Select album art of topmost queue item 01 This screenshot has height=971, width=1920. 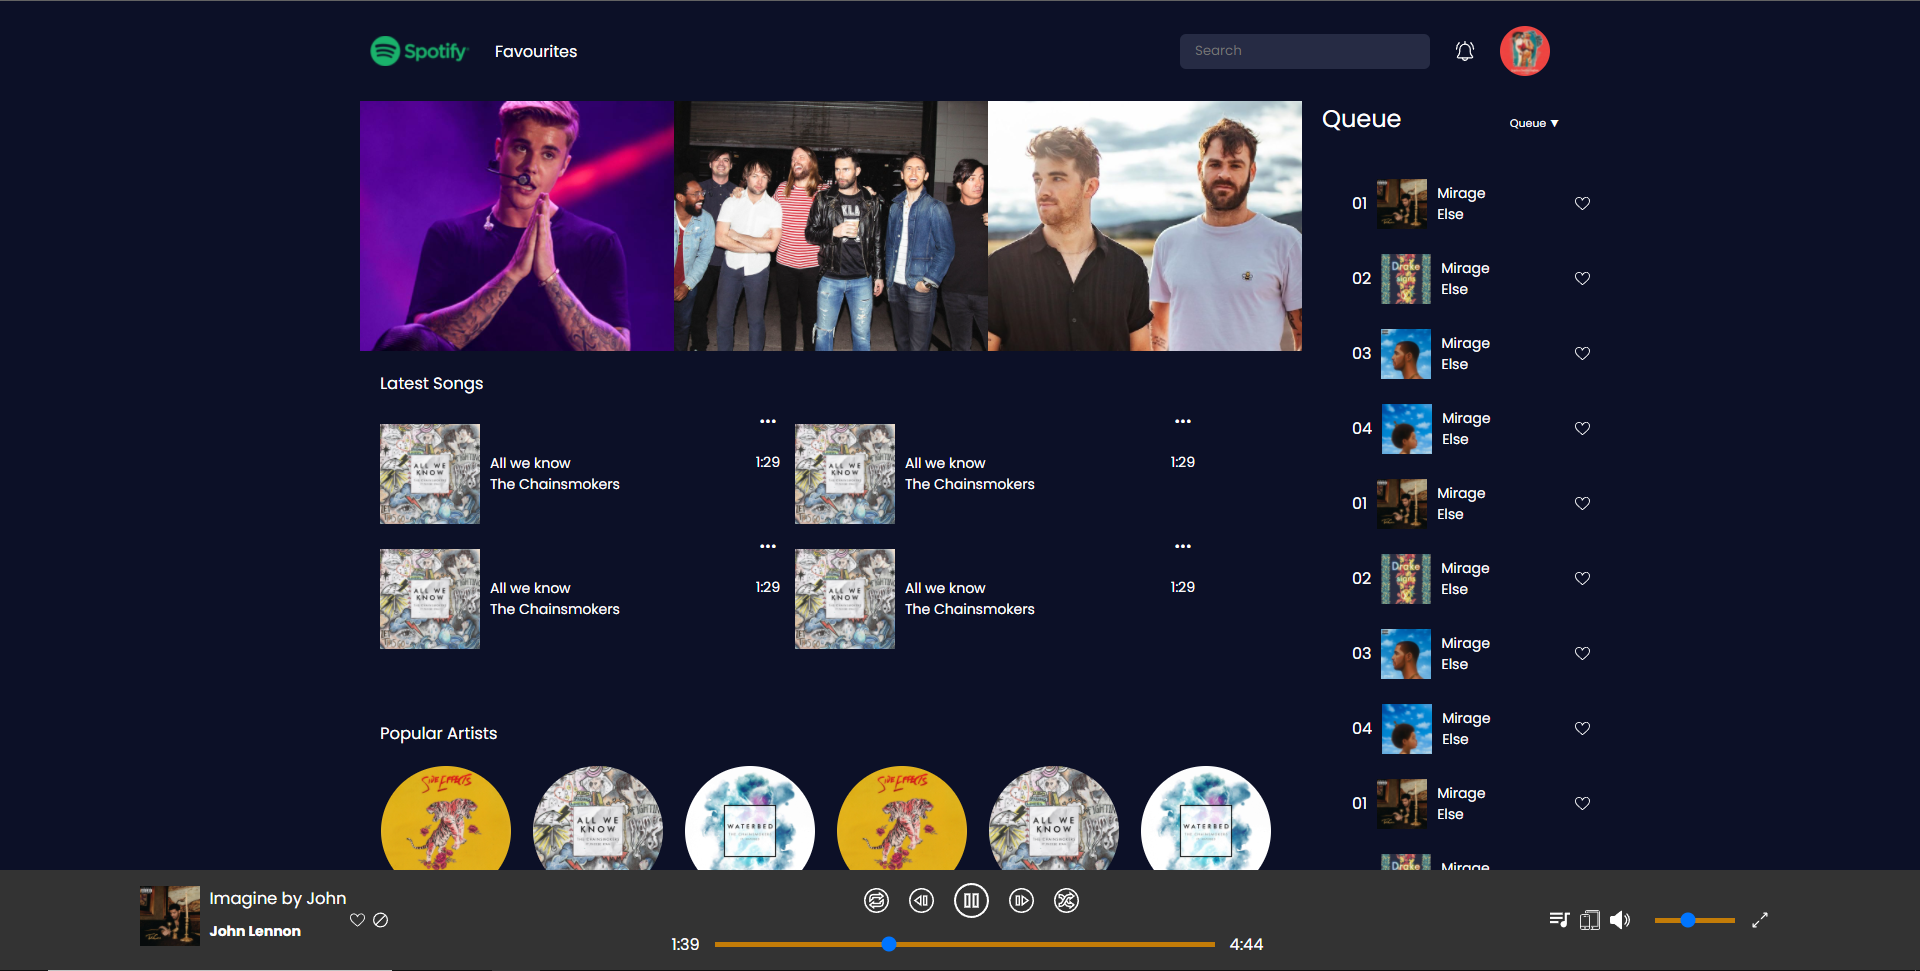pyautogui.click(x=1402, y=204)
